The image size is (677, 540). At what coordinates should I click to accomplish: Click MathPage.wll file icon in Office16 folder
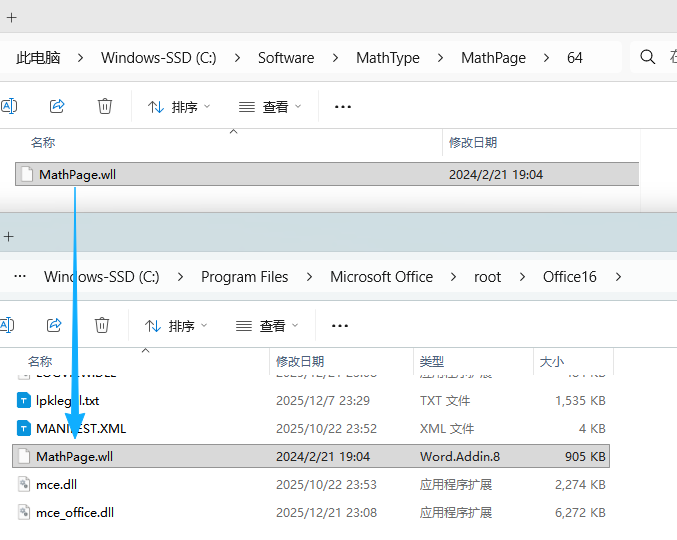(24, 457)
